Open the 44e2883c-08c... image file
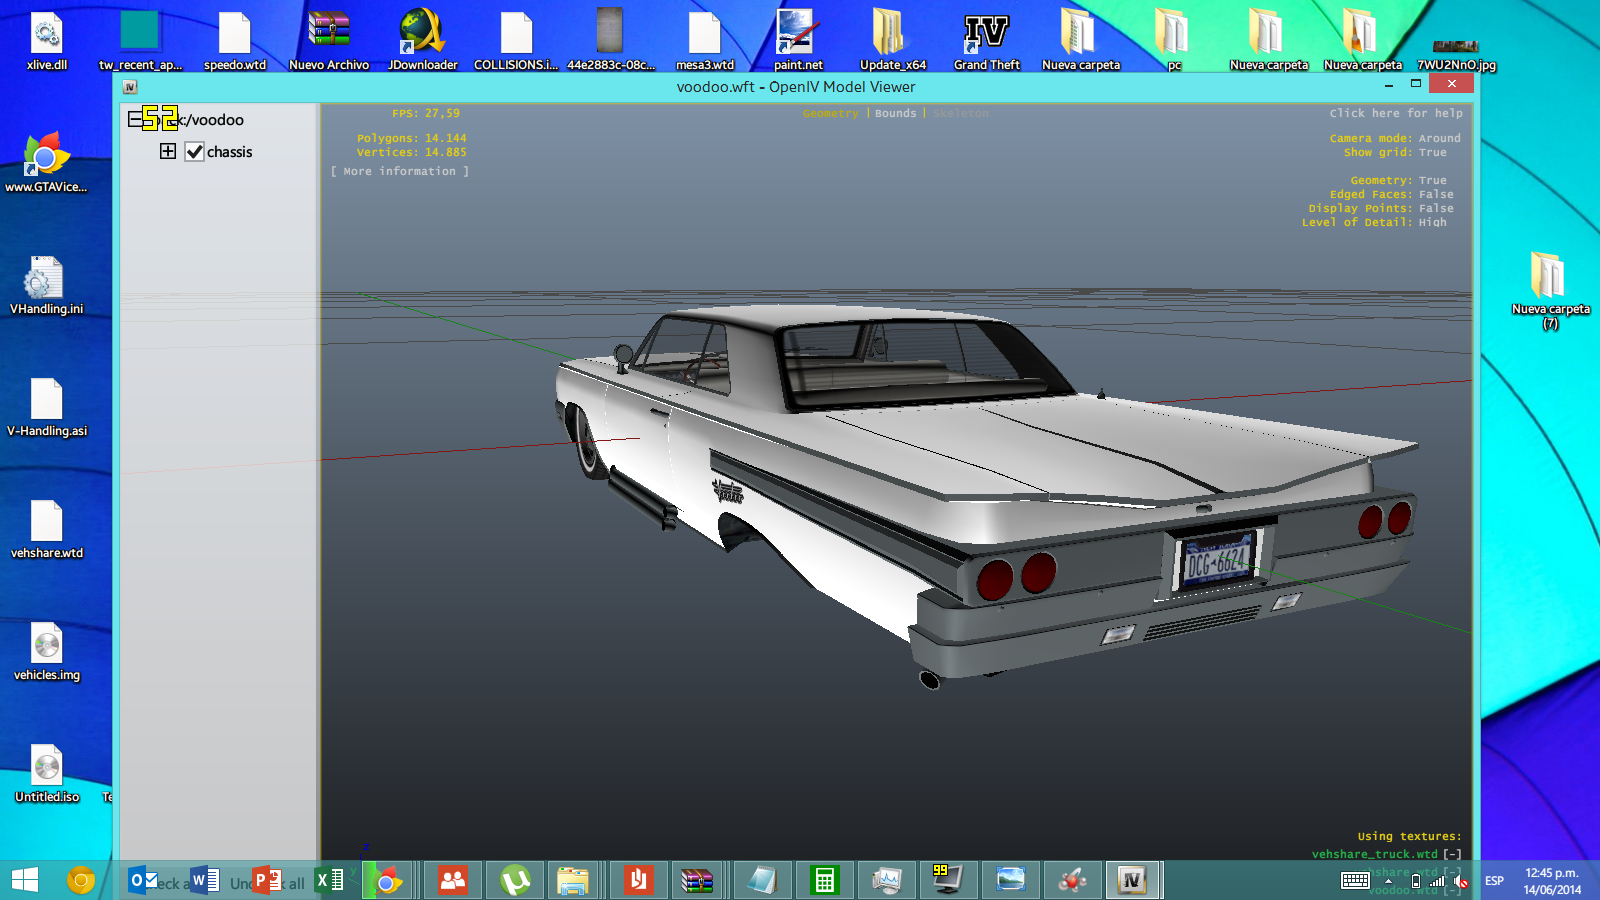The image size is (1600, 900). (x=611, y=42)
